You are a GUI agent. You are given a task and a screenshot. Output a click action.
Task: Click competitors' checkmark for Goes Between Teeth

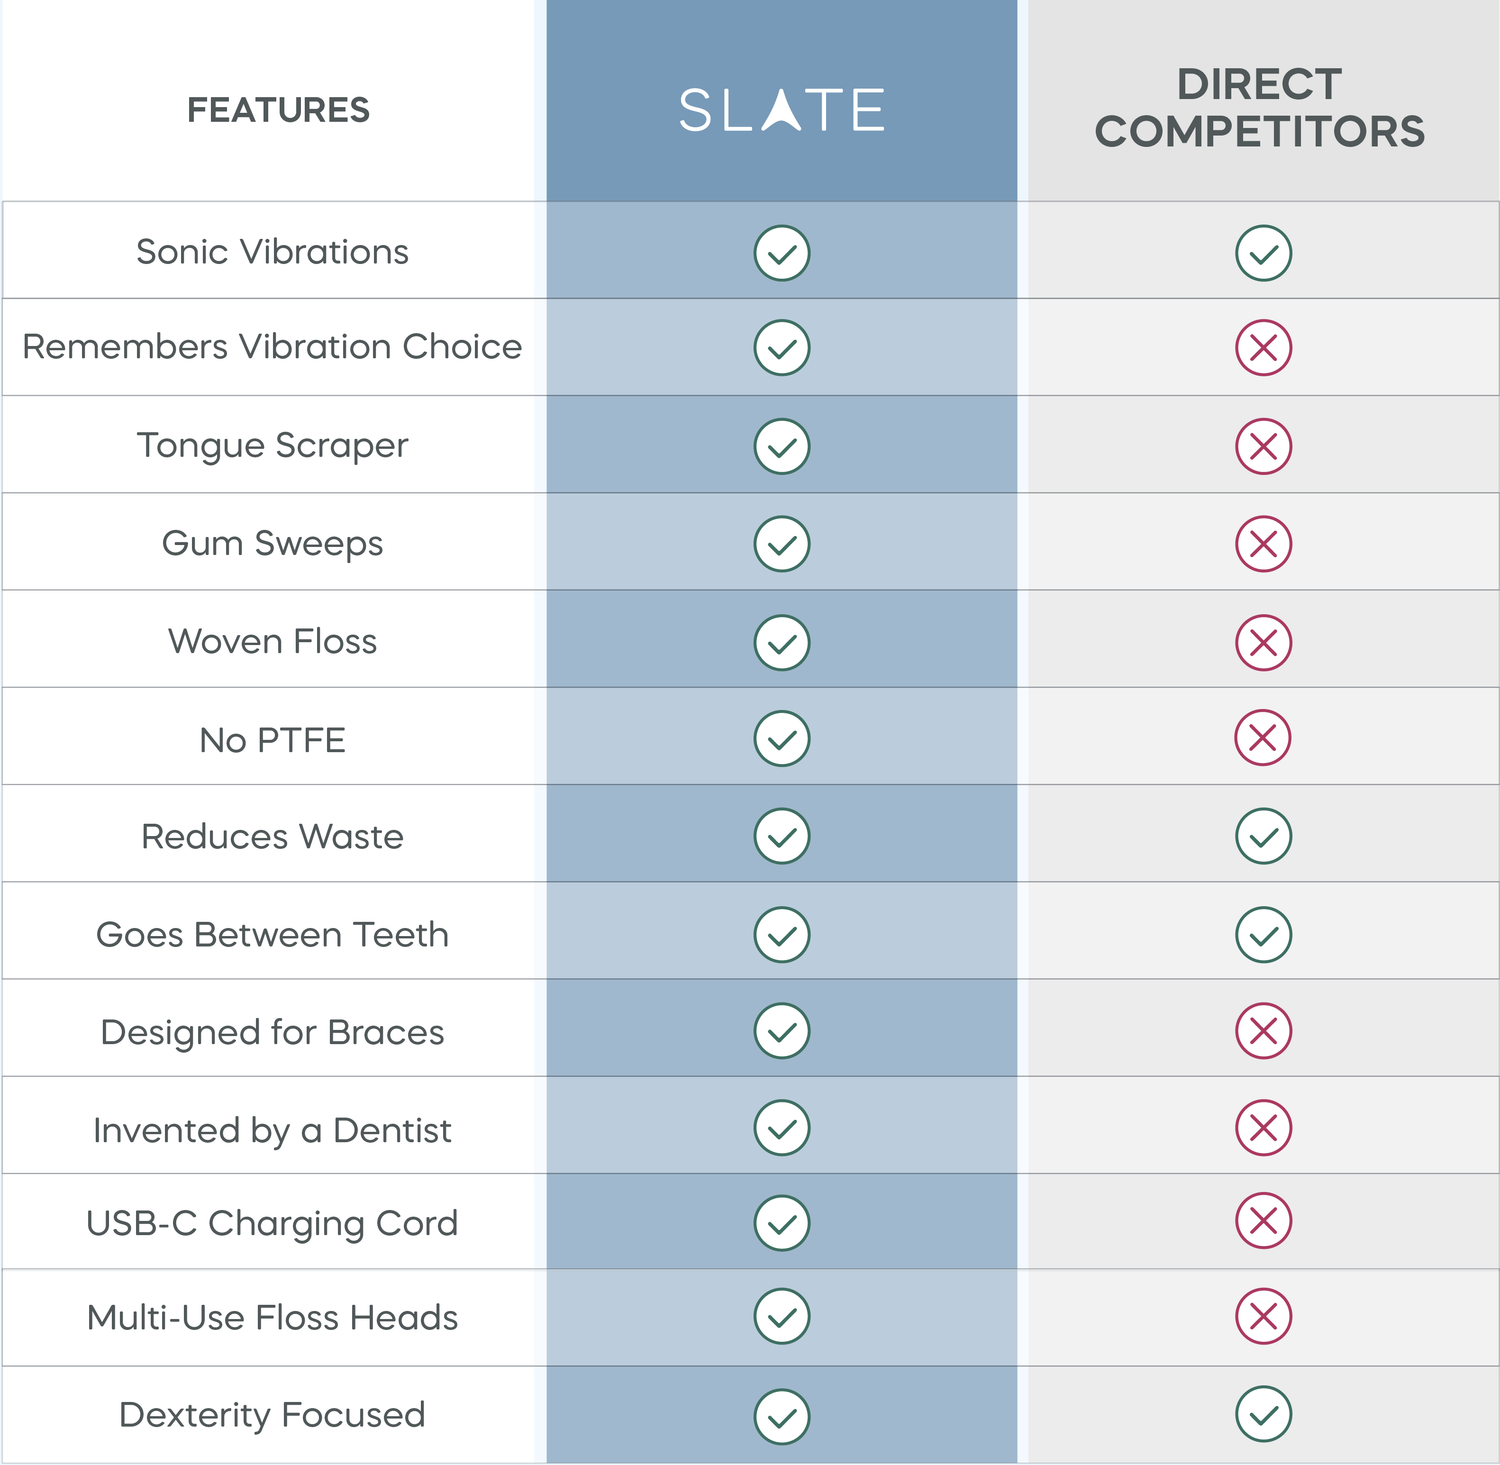[1263, 935]
